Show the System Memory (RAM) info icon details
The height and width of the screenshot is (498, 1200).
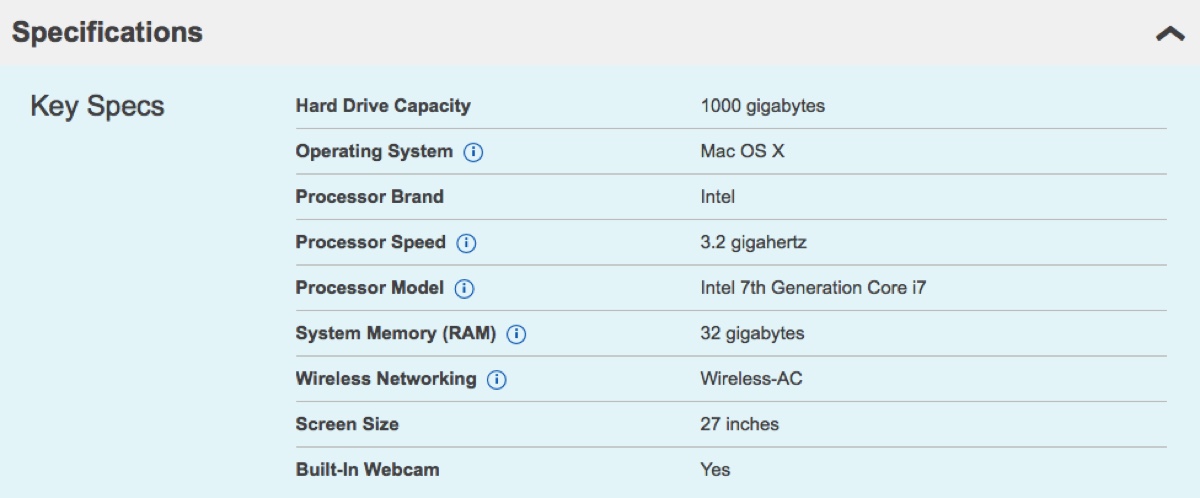click(516, 335)
